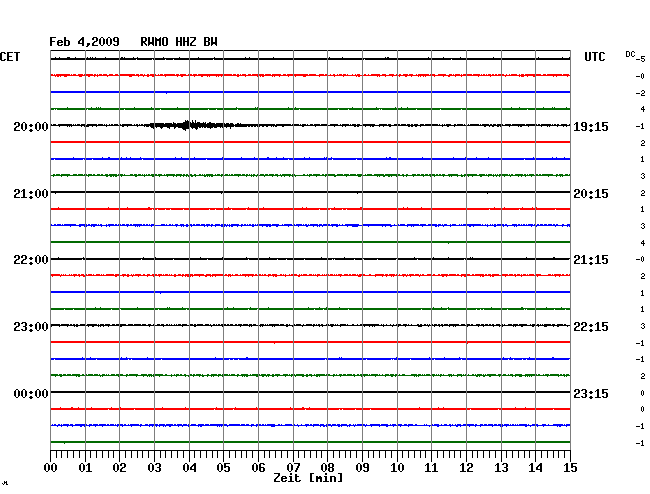Click the 11 minute tick label
This screenshot has width=650, height=494.
point(431,467)
